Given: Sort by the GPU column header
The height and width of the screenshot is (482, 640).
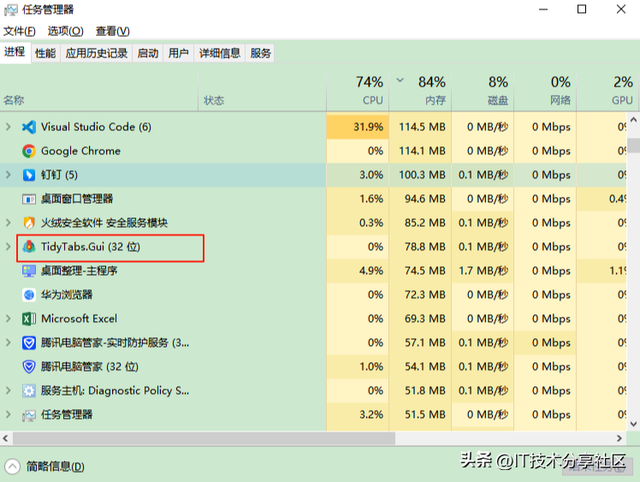Looking at the screenshot, I should click(607, 91).
